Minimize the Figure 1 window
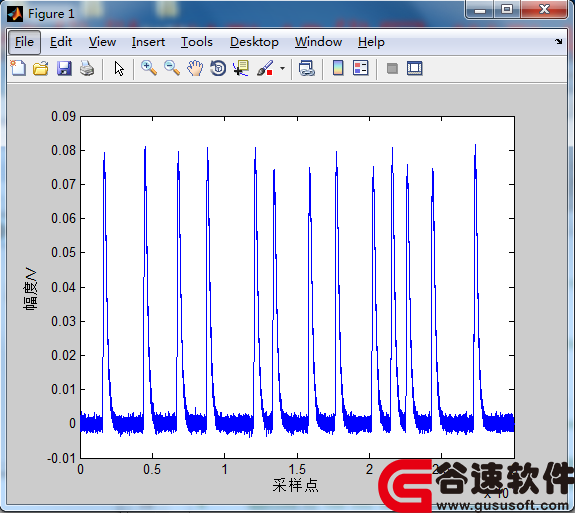The image size is (575, 513). tap(480, 9)
